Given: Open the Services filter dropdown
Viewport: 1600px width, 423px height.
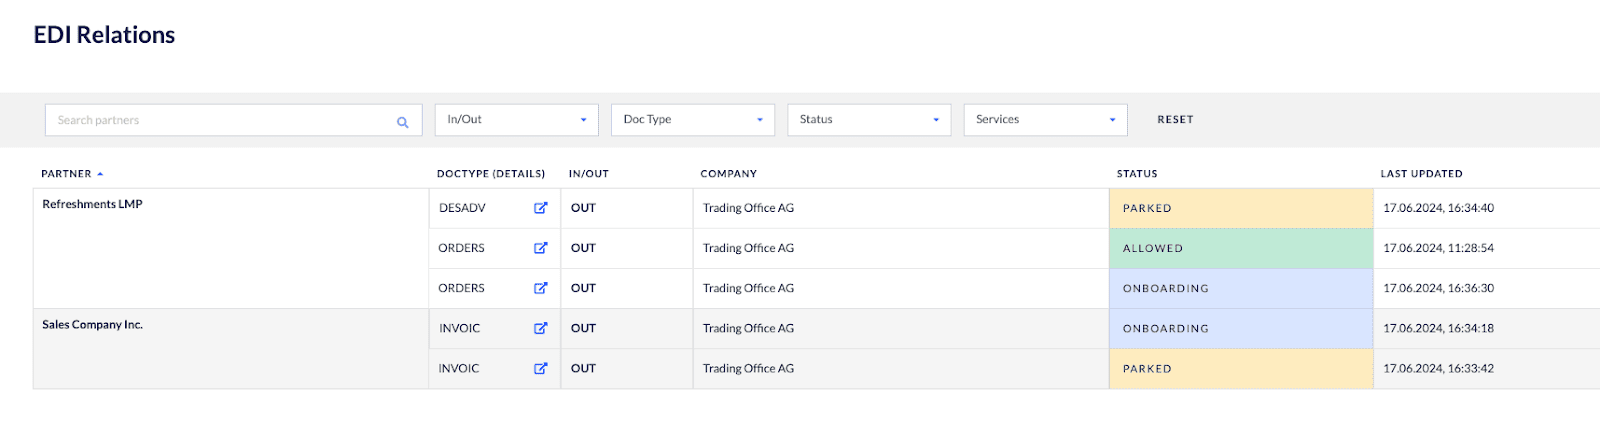Looking at the screenshot, I should [1045, 120].
